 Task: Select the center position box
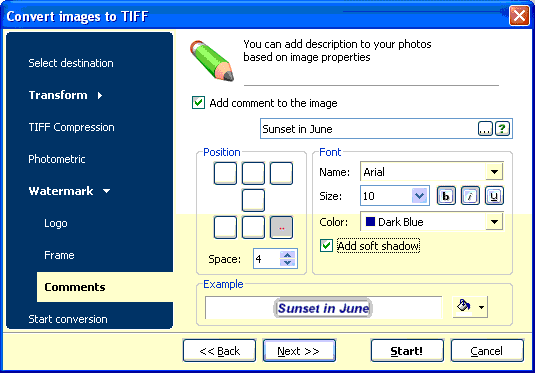(253, 200)
